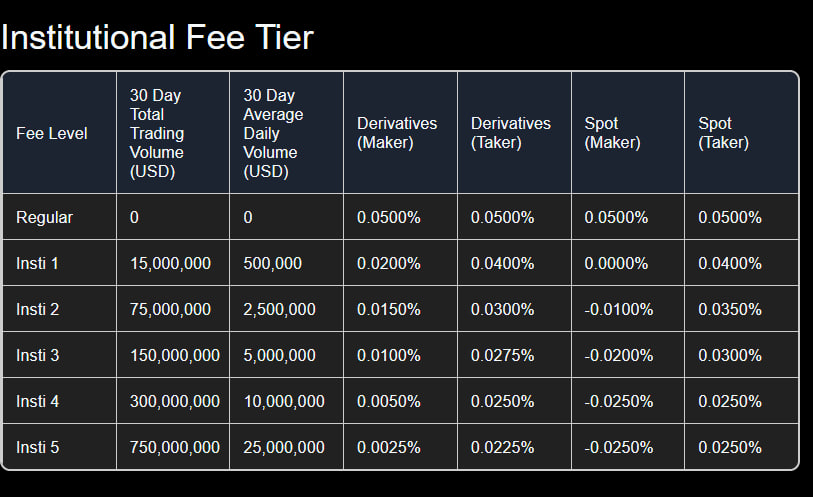Viewport: 813px width, 497px height.
Task: Select the Insti 1 row label
Action: click(x=37, y=263)
